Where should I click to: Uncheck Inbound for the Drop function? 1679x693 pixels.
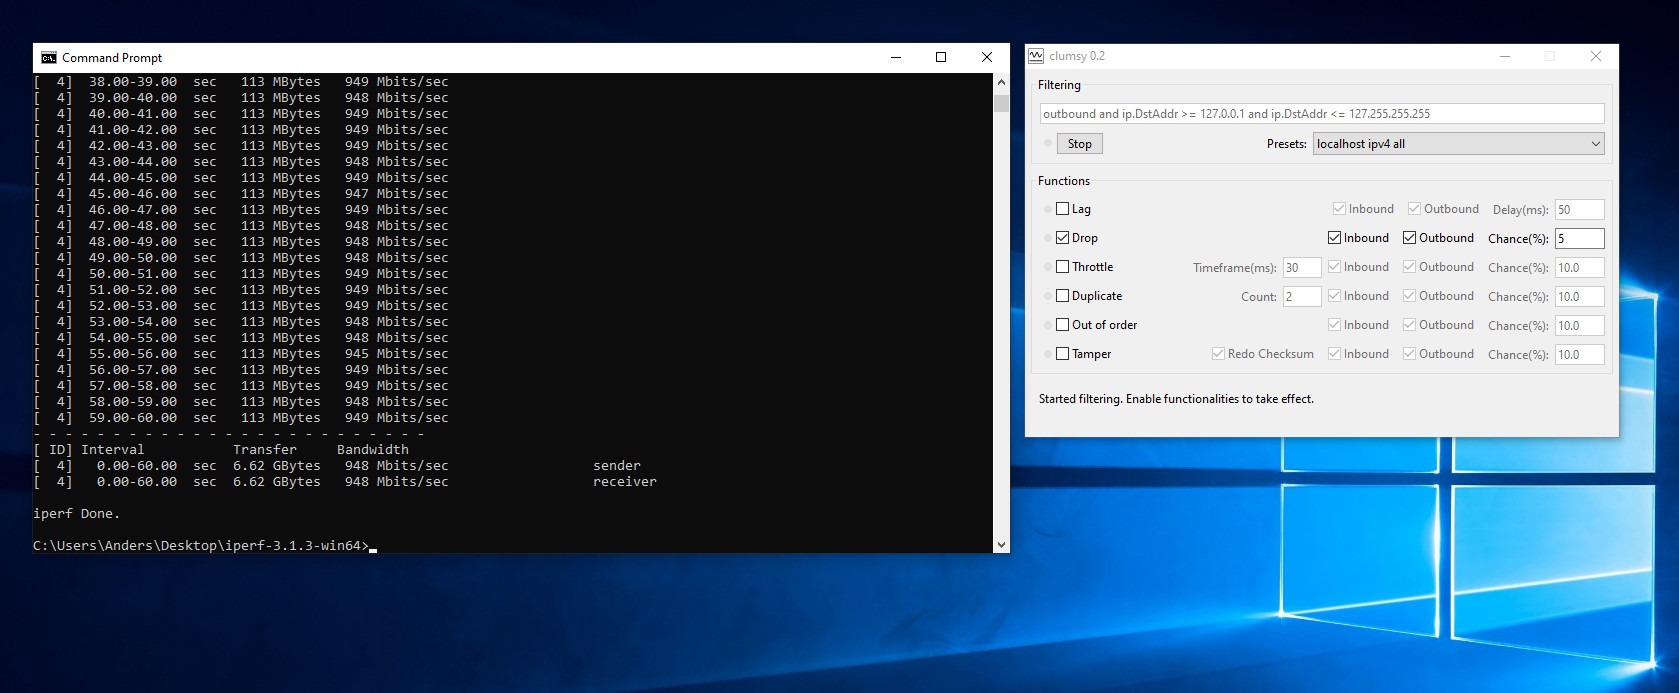coord(1334,238)
